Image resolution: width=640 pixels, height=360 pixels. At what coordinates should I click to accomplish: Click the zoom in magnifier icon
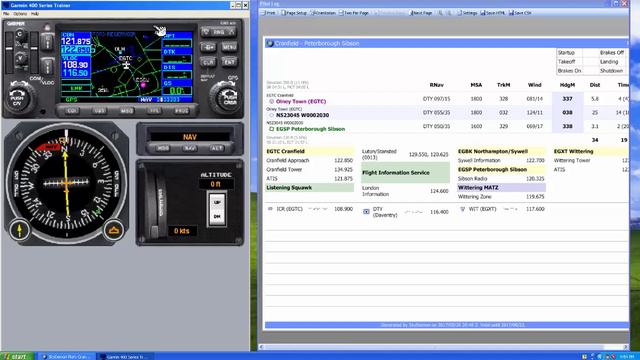tap(440, 13)
